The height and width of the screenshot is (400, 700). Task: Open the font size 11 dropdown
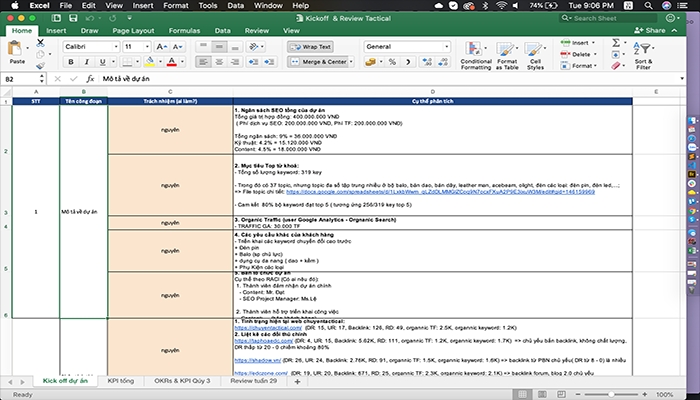click(x=147, y=46)
